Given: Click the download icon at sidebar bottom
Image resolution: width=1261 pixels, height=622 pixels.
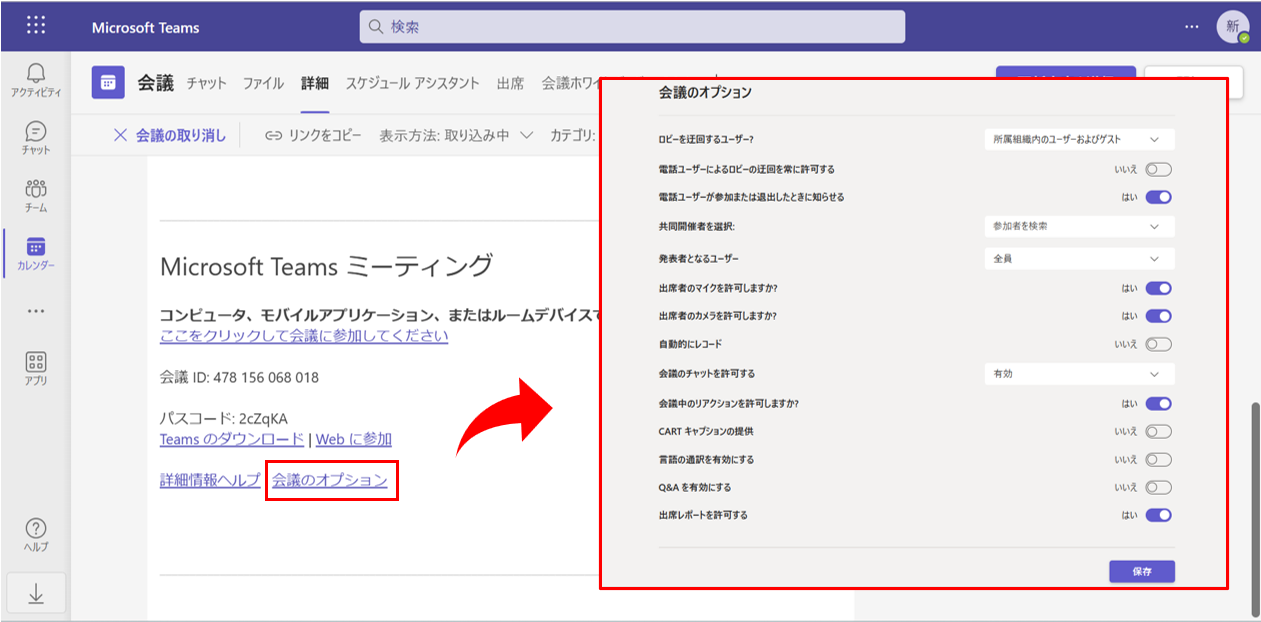Looking at the screenshot, I should pyautogui.click(x=36, y=593).
